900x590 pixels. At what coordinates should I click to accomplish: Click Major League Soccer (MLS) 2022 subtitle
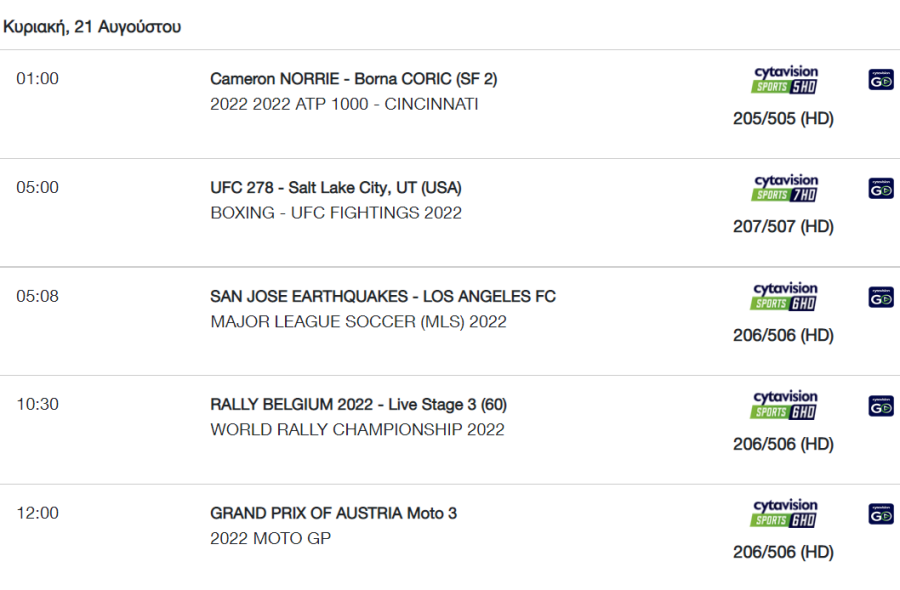point(358,321)
